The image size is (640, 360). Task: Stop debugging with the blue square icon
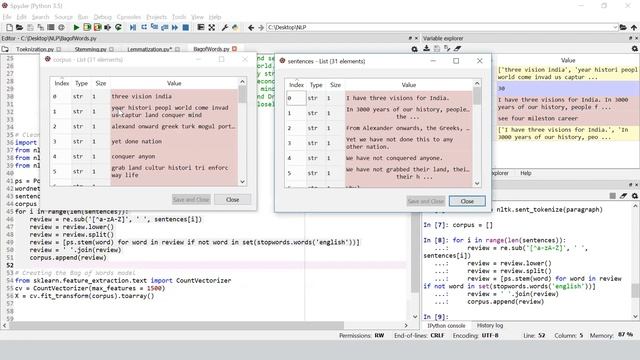point(186,27)
